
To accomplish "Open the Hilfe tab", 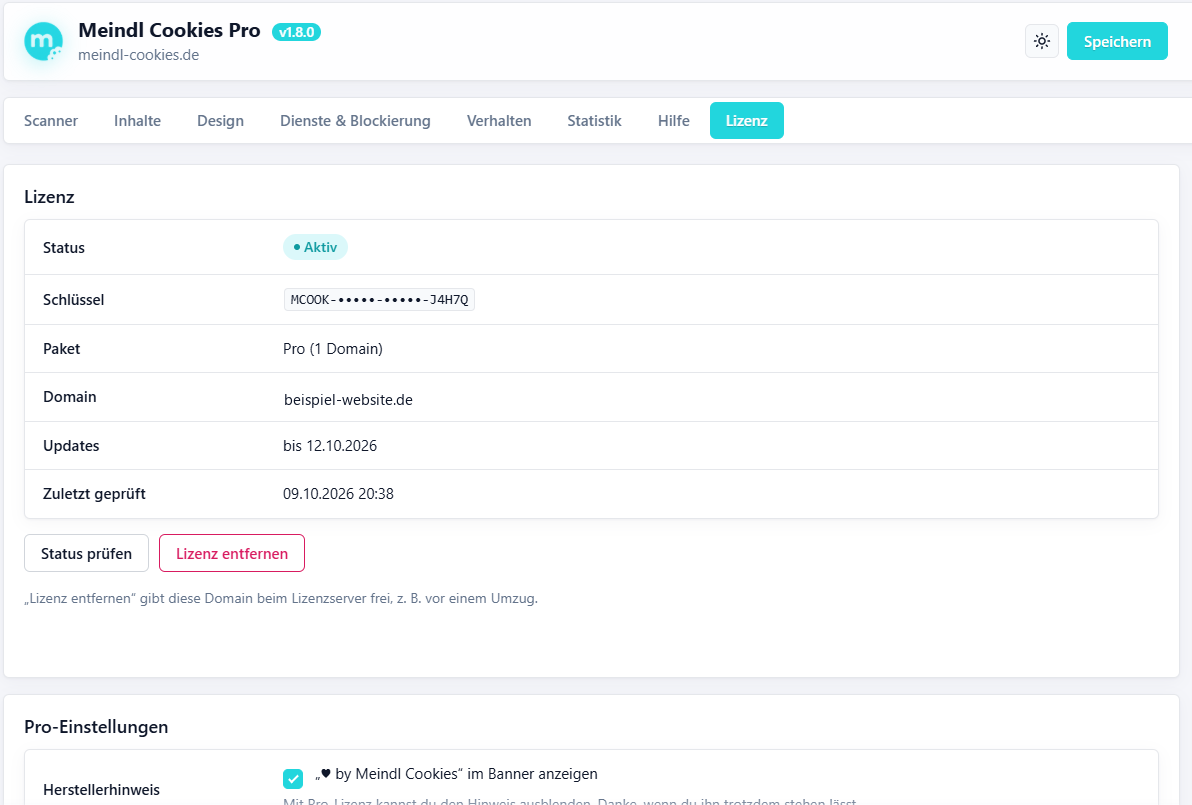I will tap(674, 121).
